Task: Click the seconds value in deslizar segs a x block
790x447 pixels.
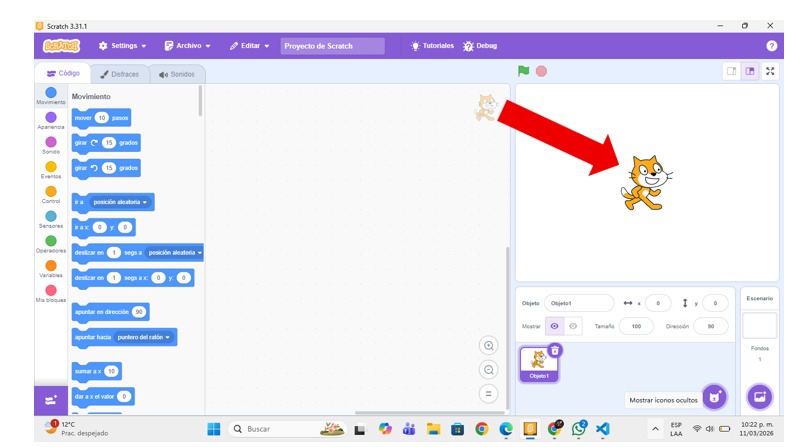Action: pyautogui.click(x=114, y=278)
